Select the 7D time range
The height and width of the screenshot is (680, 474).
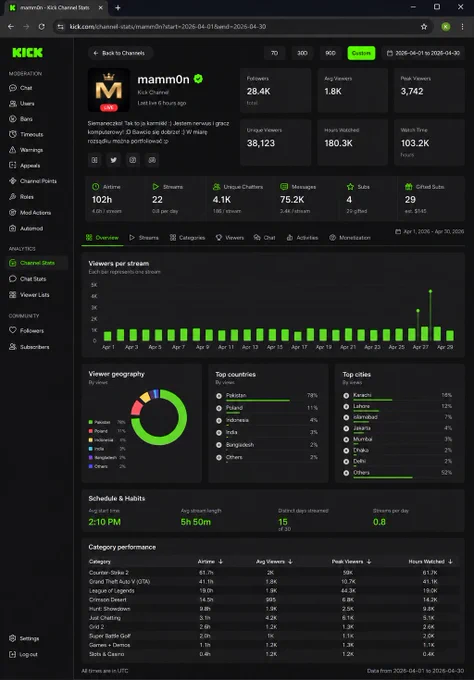275,53
